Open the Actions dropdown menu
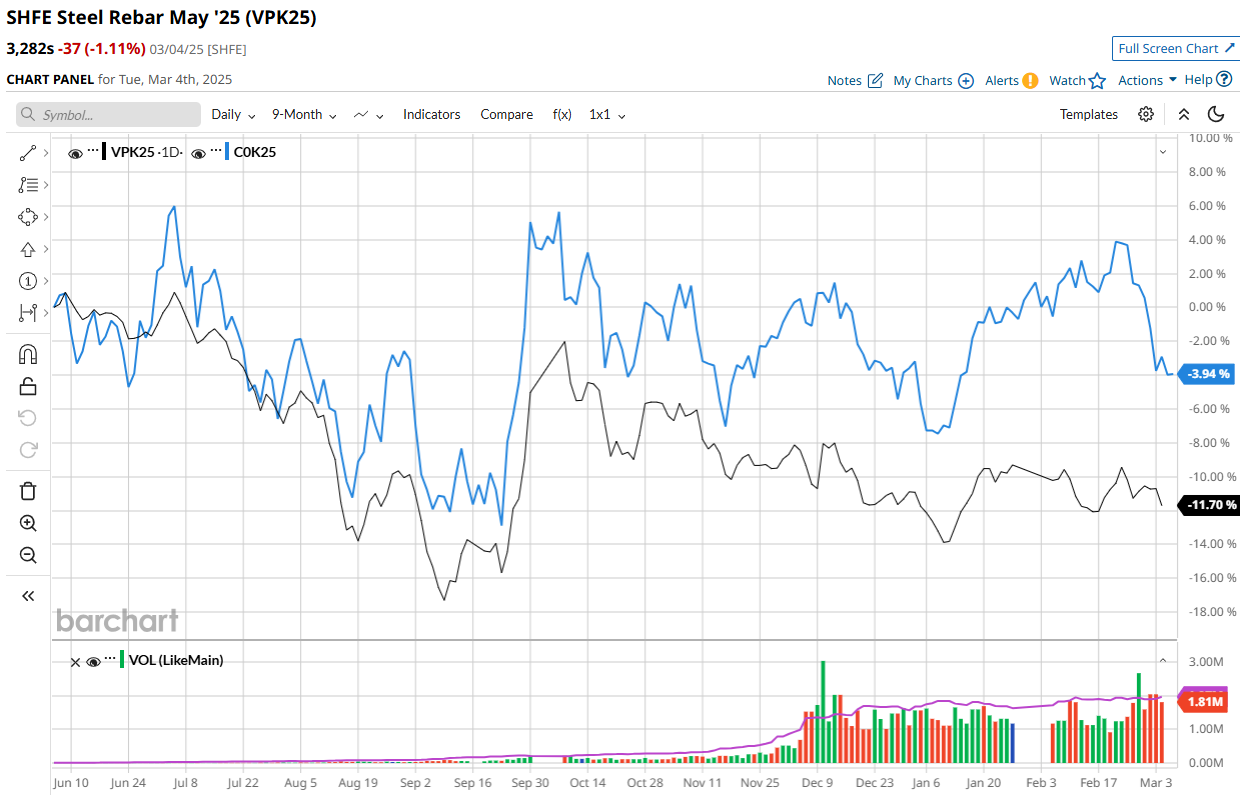The height and width of the screenshot is (795, 1240). (x=1147, y=80)
